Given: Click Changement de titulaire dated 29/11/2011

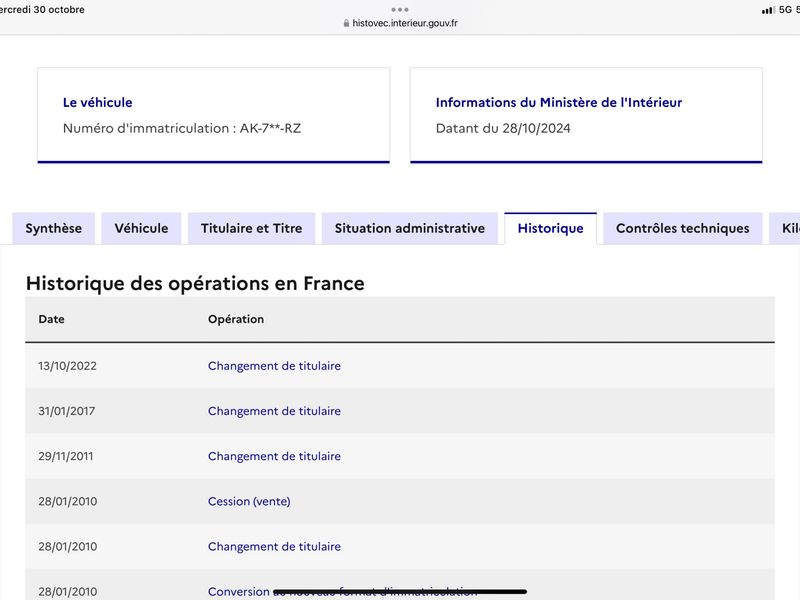Looking at the screenshot, I should pos(274,456).
